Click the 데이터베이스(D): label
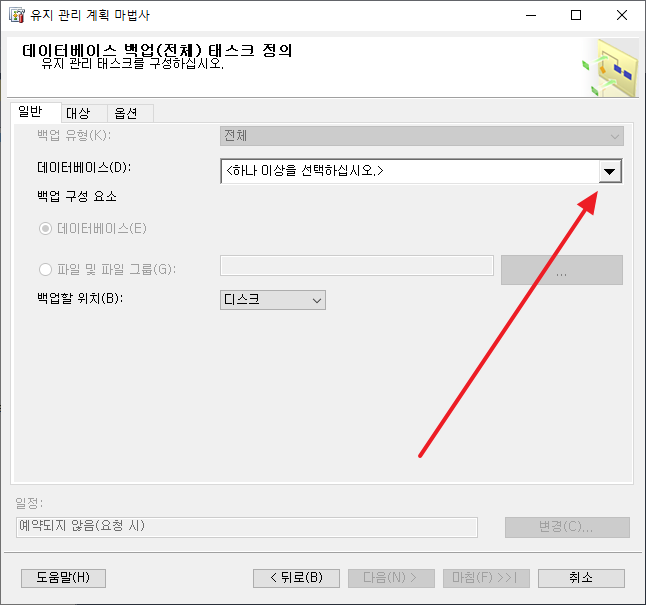This screenshot has width=646, height=605. point(84,168)
